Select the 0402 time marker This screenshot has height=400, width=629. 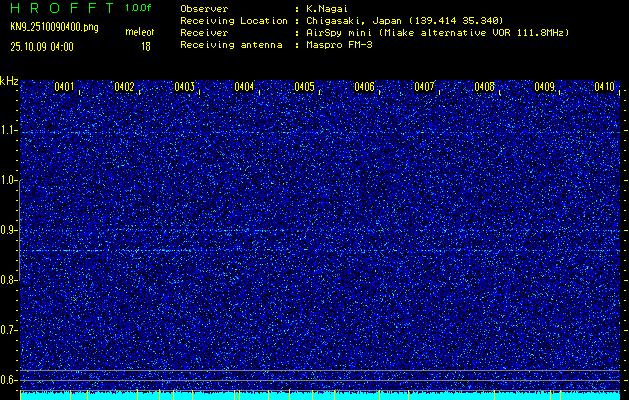tap(124, 87)
